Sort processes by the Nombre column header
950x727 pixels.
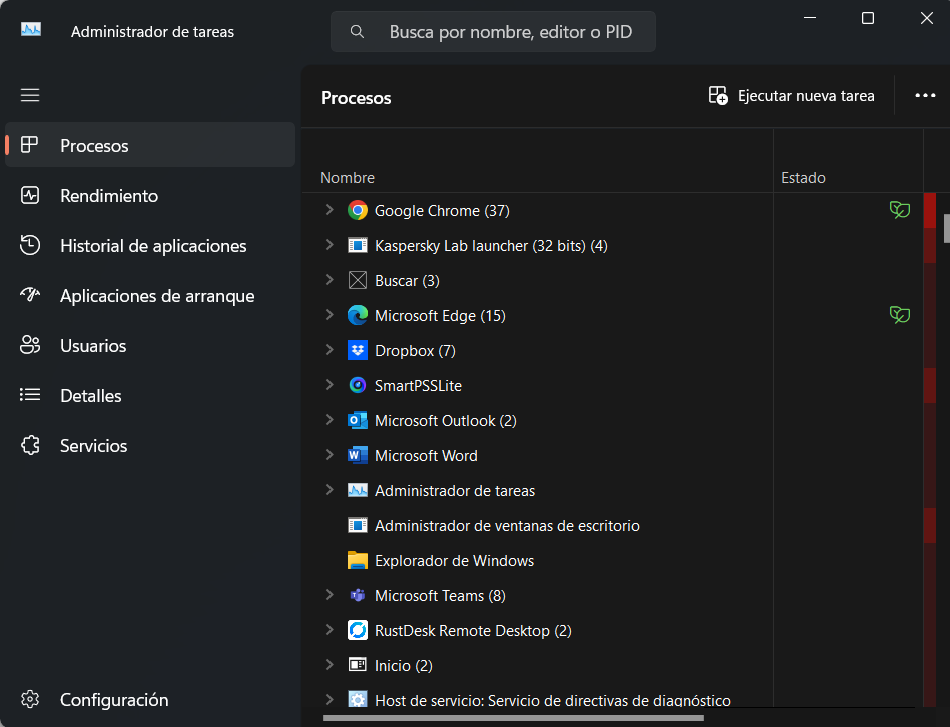537,161
